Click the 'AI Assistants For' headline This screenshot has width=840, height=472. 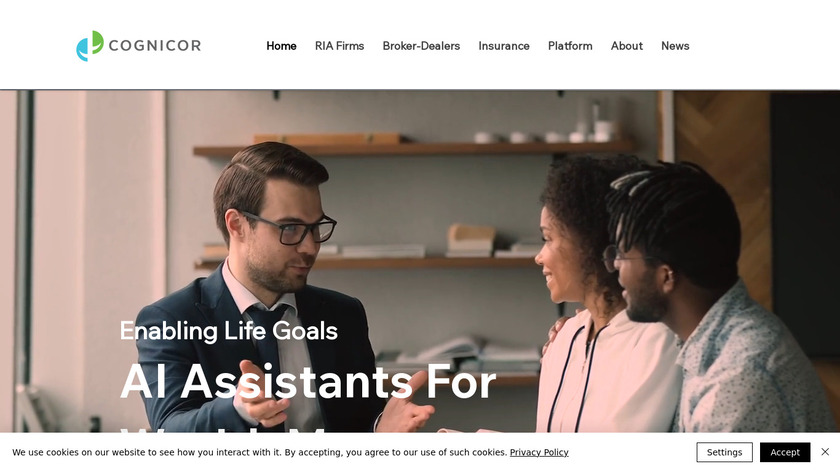pyautogui.click(x=308, y=381)
